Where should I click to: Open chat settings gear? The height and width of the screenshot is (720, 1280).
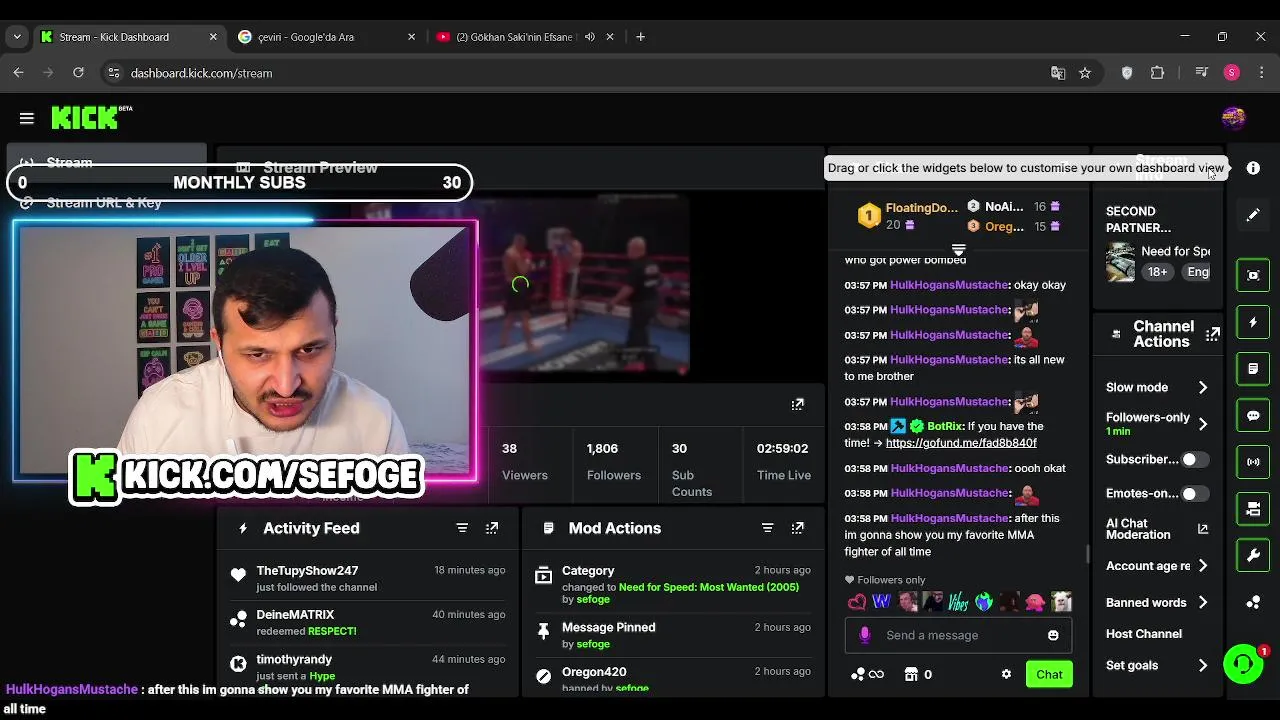click(1006, 674)
